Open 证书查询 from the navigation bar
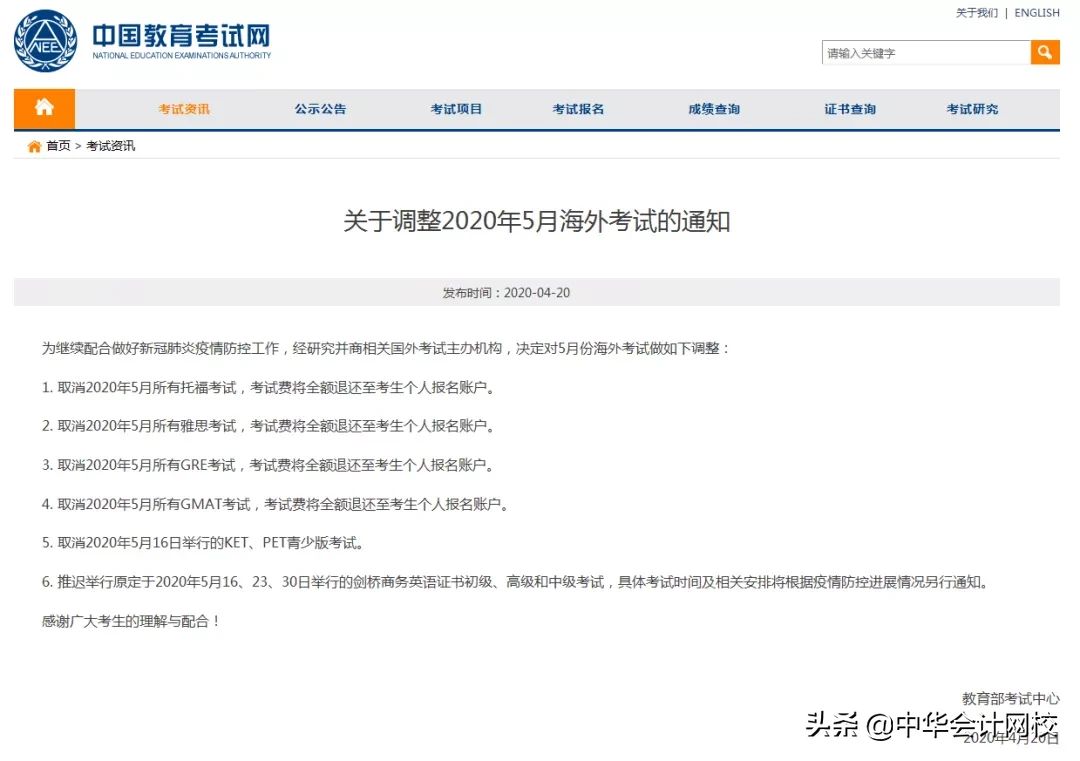The width and height of the screenshot is (1080, 761). coord(849,109)
